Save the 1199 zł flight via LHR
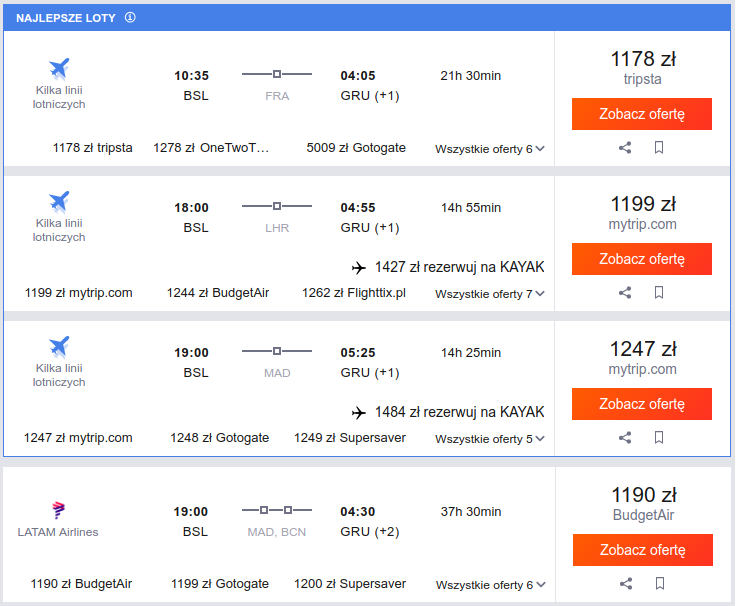This screenshot has height=606, width=746. coord(659,293)
